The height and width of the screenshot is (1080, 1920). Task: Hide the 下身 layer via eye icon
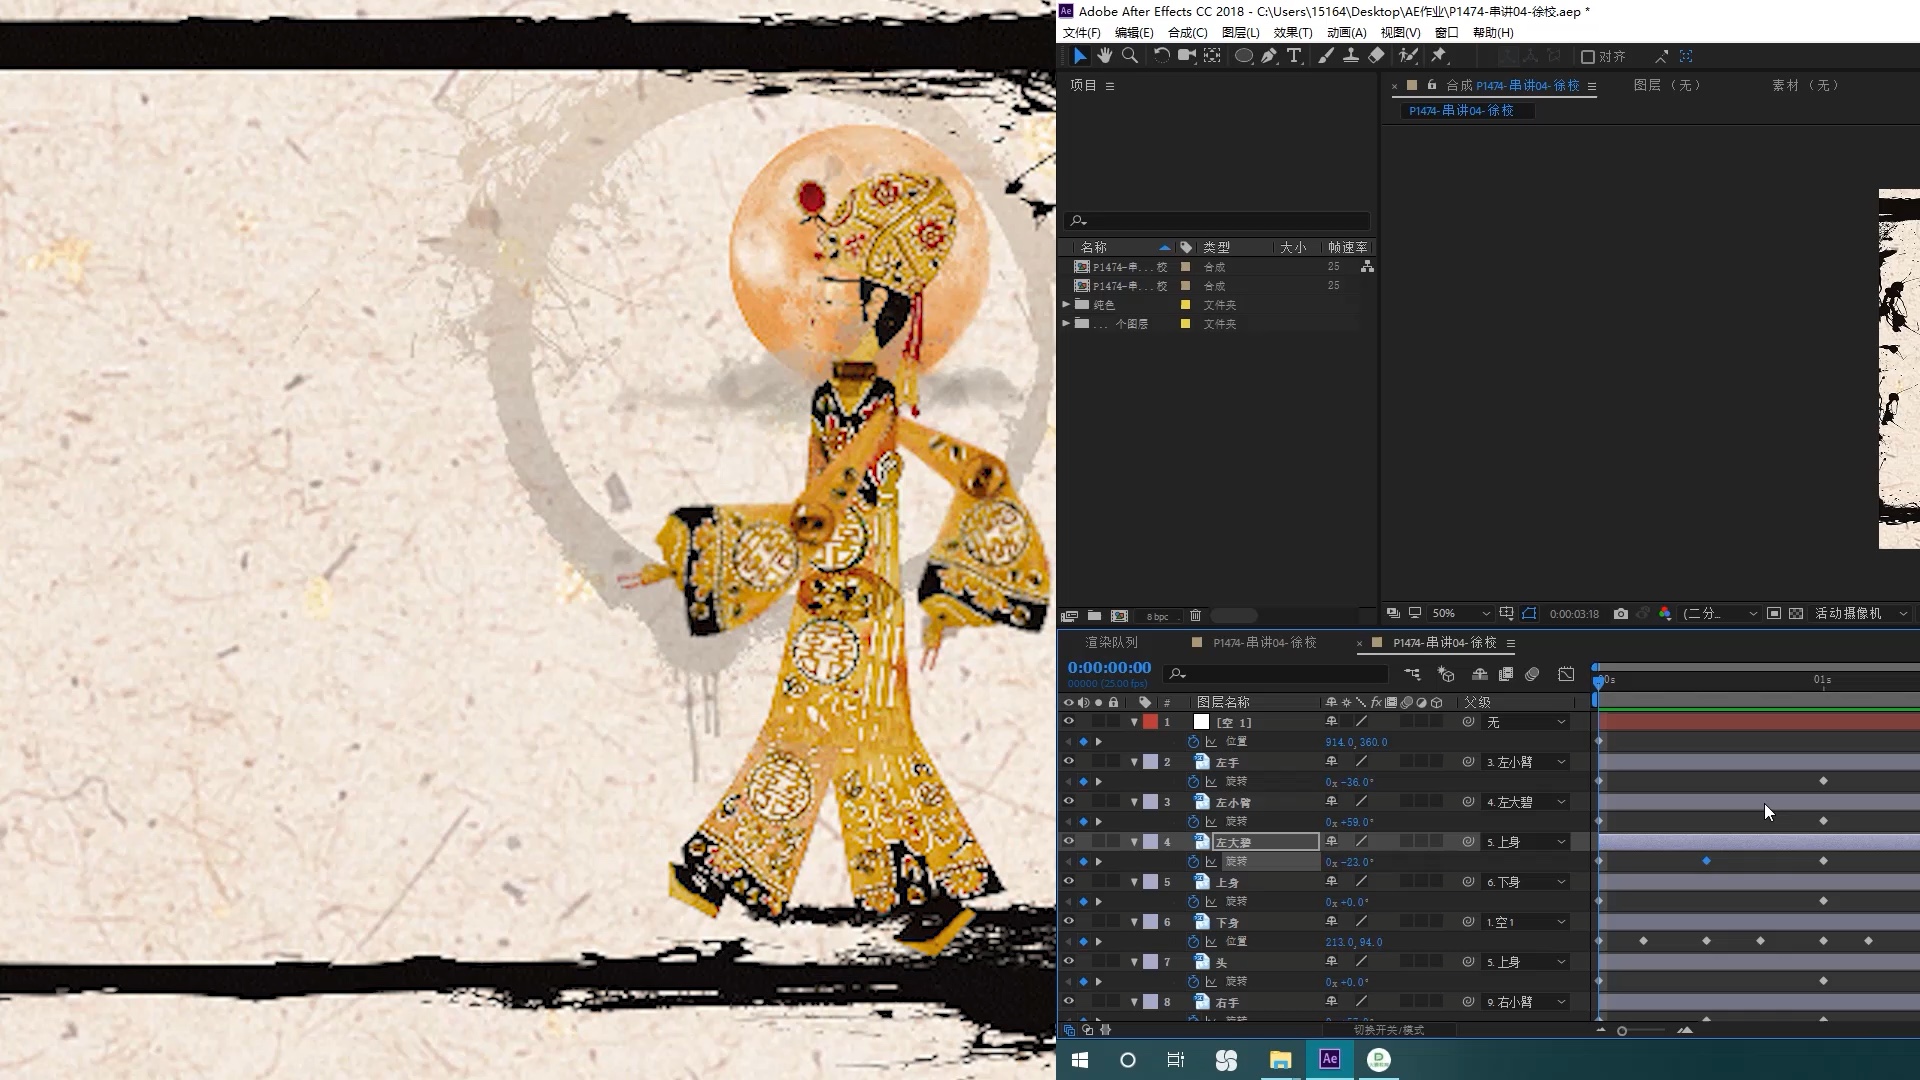click(1069, 922)
